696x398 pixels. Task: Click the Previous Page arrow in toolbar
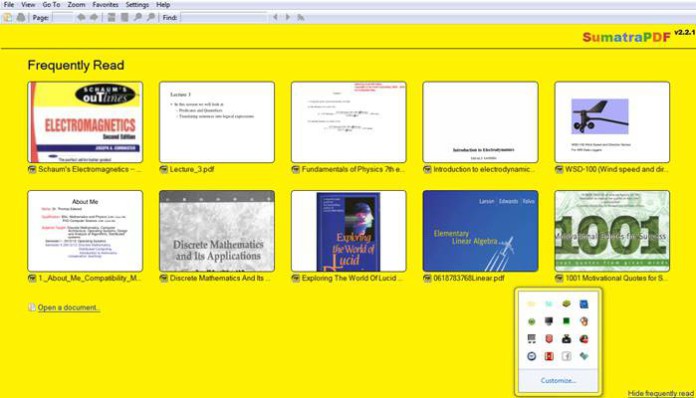(81, 17)
